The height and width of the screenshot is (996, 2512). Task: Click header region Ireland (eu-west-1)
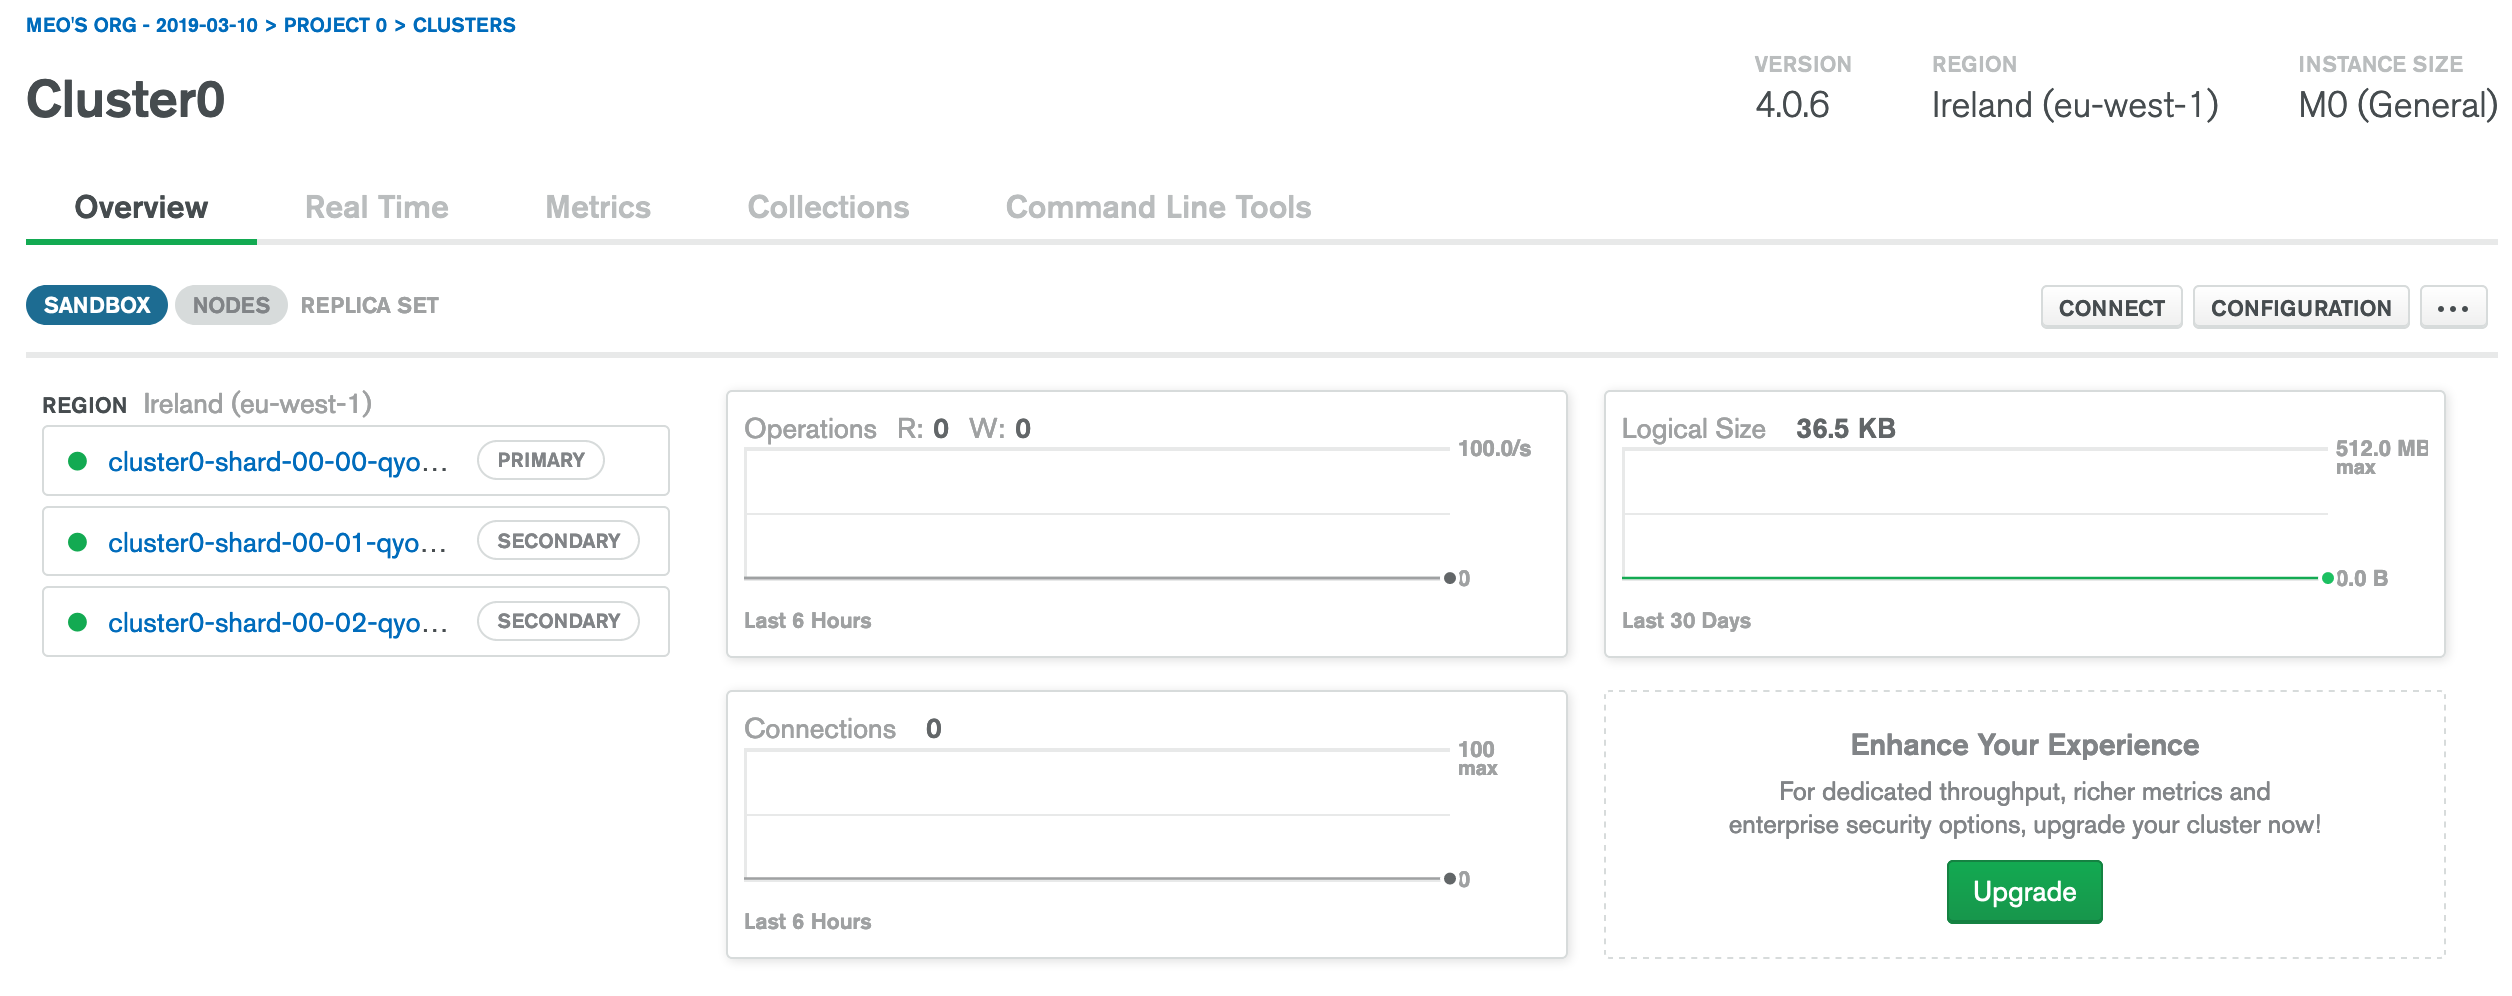point(2075,105)
